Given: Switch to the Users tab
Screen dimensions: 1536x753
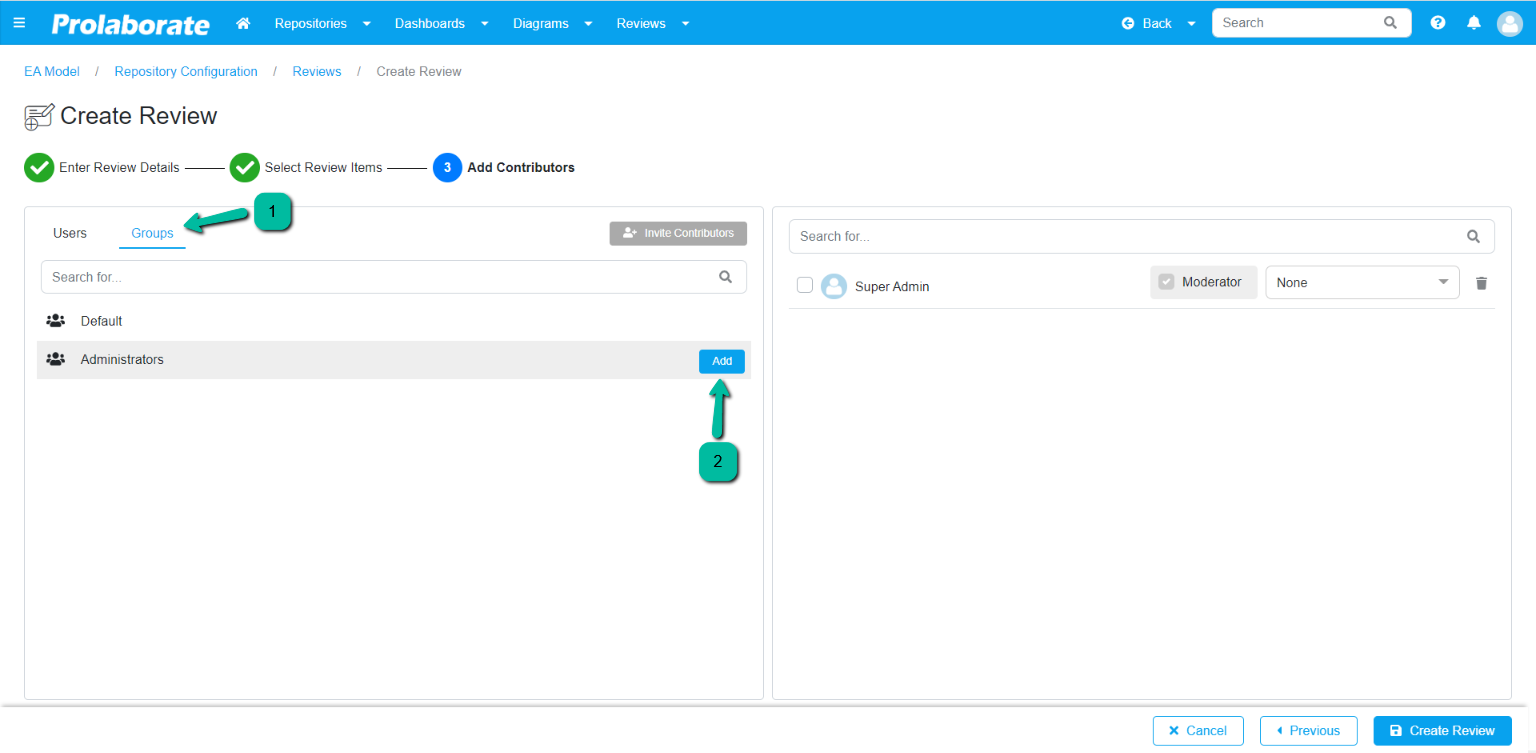Looking at the screenshot, I should (x=70, y=233).
